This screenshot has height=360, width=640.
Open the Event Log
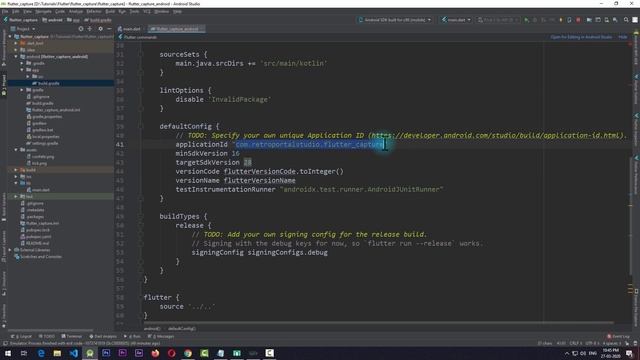click(x=618, y=336)
